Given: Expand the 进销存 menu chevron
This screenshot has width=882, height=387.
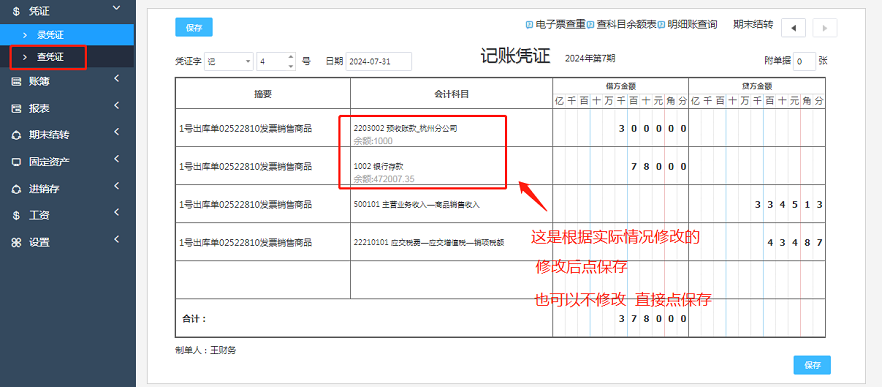Looking at the screenshot, I should (116, 186).
